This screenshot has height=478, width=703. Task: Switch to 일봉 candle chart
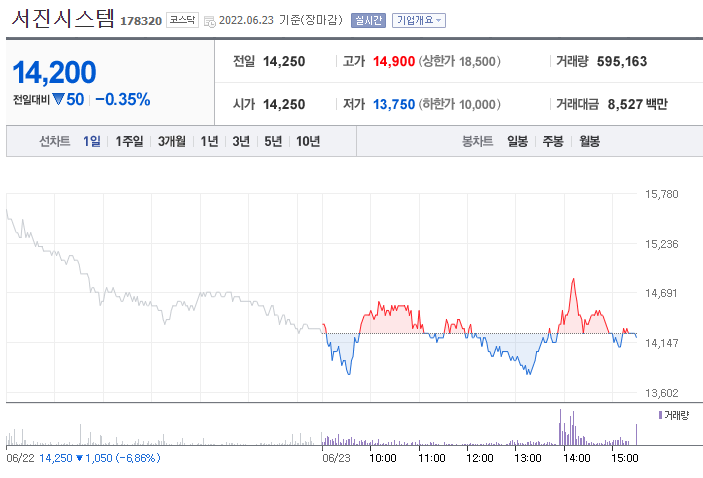tap(517, 141)
